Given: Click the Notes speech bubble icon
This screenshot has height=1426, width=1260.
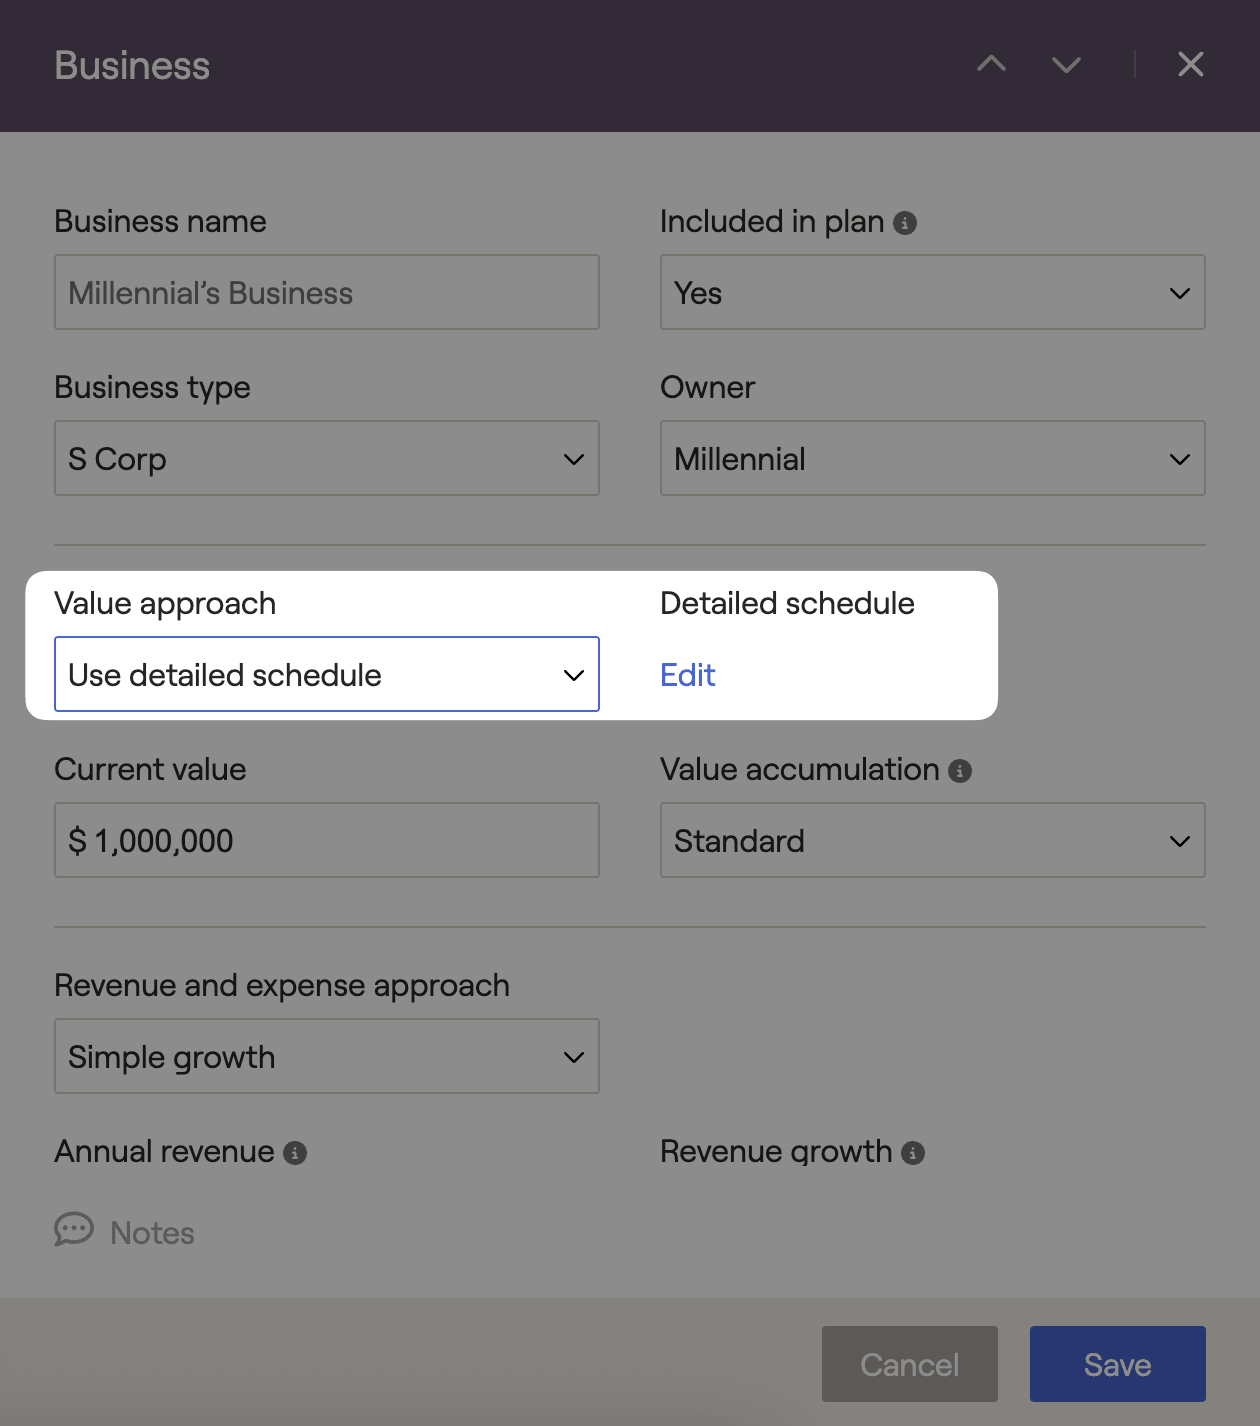Looking at the screenshot, I should point(74,1230).
